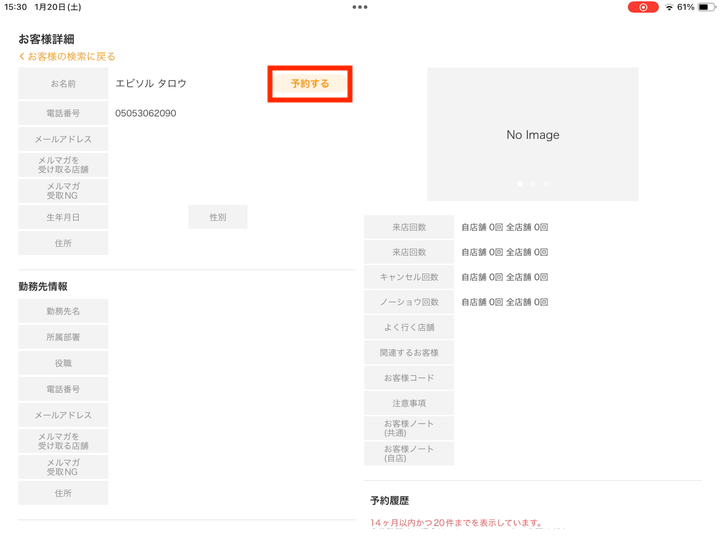Select the お客様ノート(共通) label cell
The height and width of the screenshot is (540, 720).
click(409, 428)
